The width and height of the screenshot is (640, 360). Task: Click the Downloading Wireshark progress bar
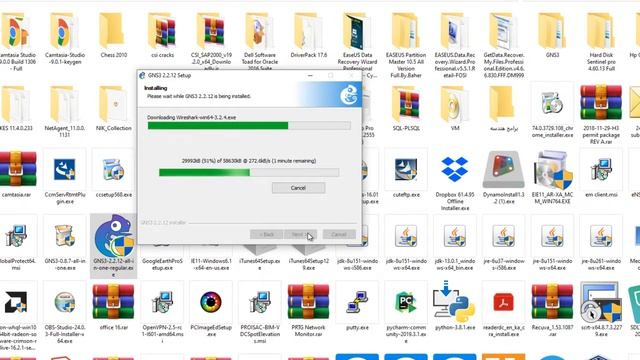(249, 126)
